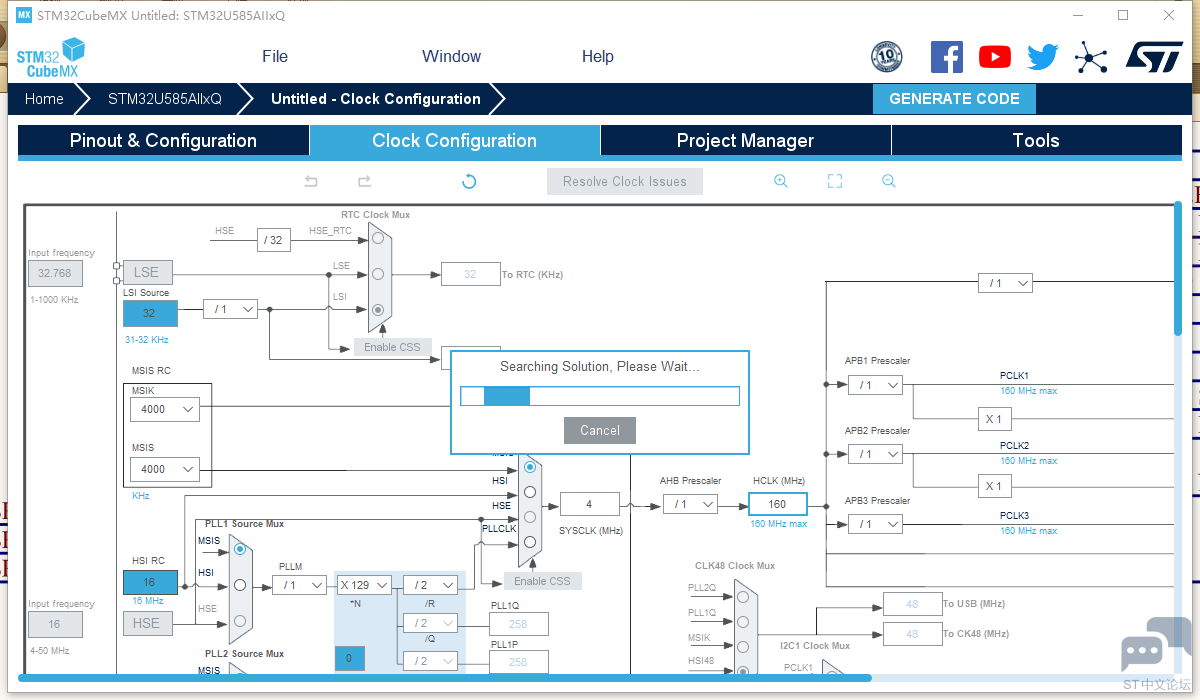The image size is (1200, 700).
Task: Click the HSI RC 16 value box
Action: coord(150,582)
